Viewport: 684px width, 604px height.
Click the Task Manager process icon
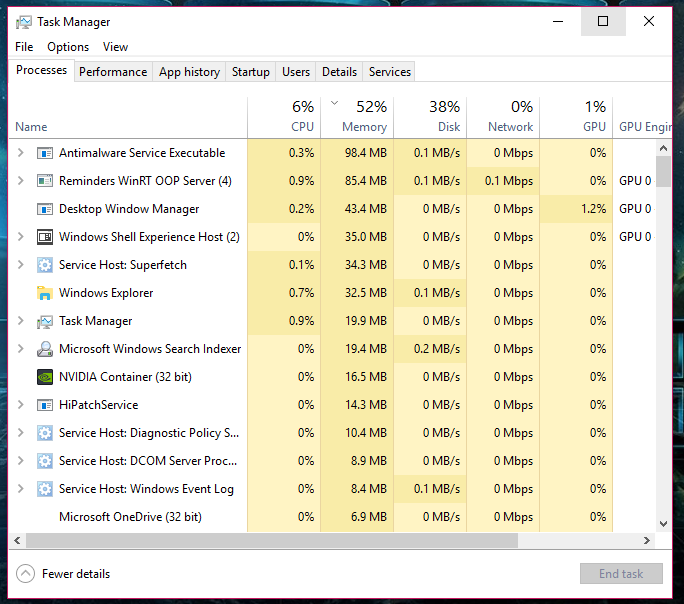click(x=44, y=321)
